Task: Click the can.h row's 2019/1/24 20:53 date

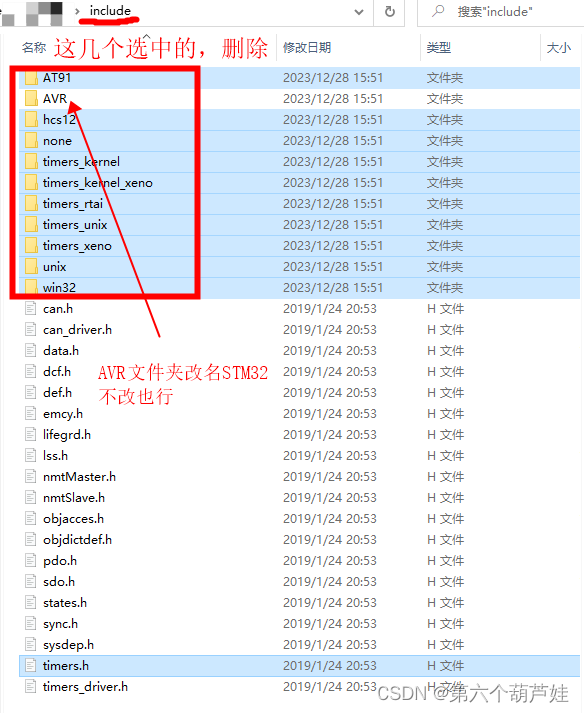Action: tap(330, 309)
